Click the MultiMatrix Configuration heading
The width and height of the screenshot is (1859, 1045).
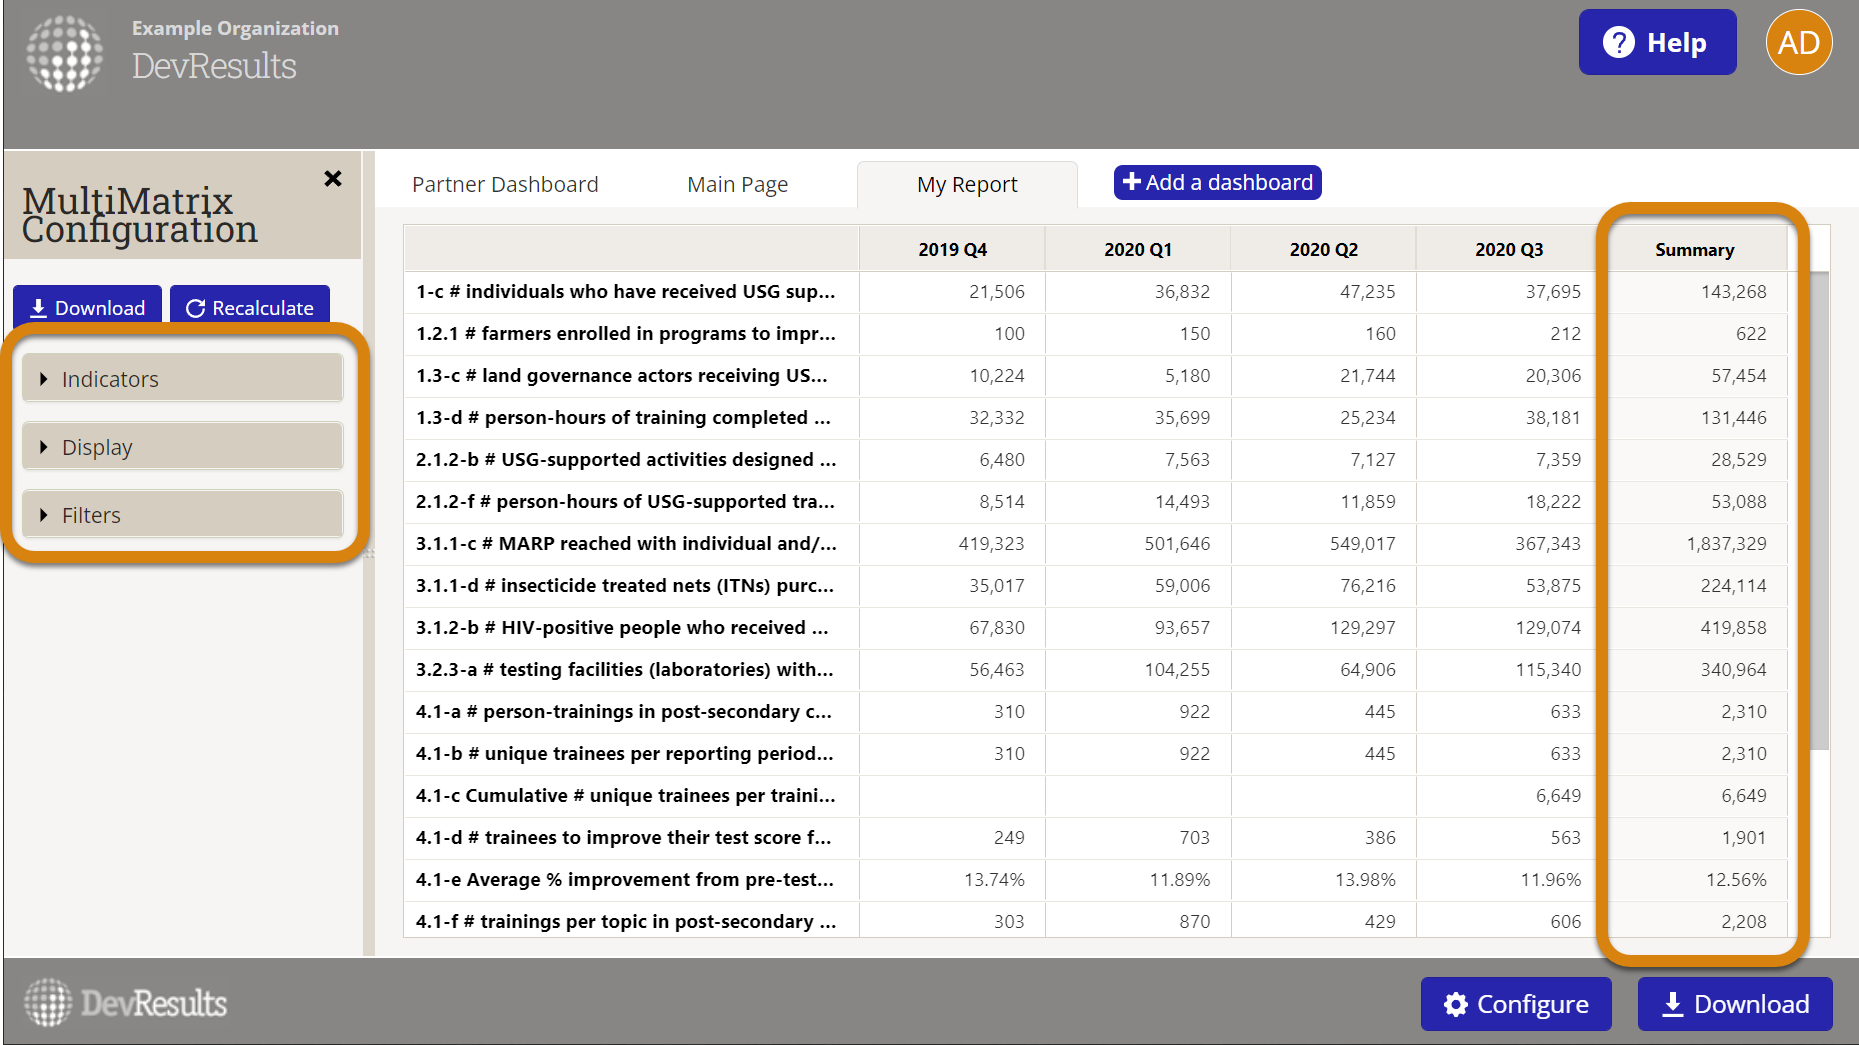click(x=140, y=215)
